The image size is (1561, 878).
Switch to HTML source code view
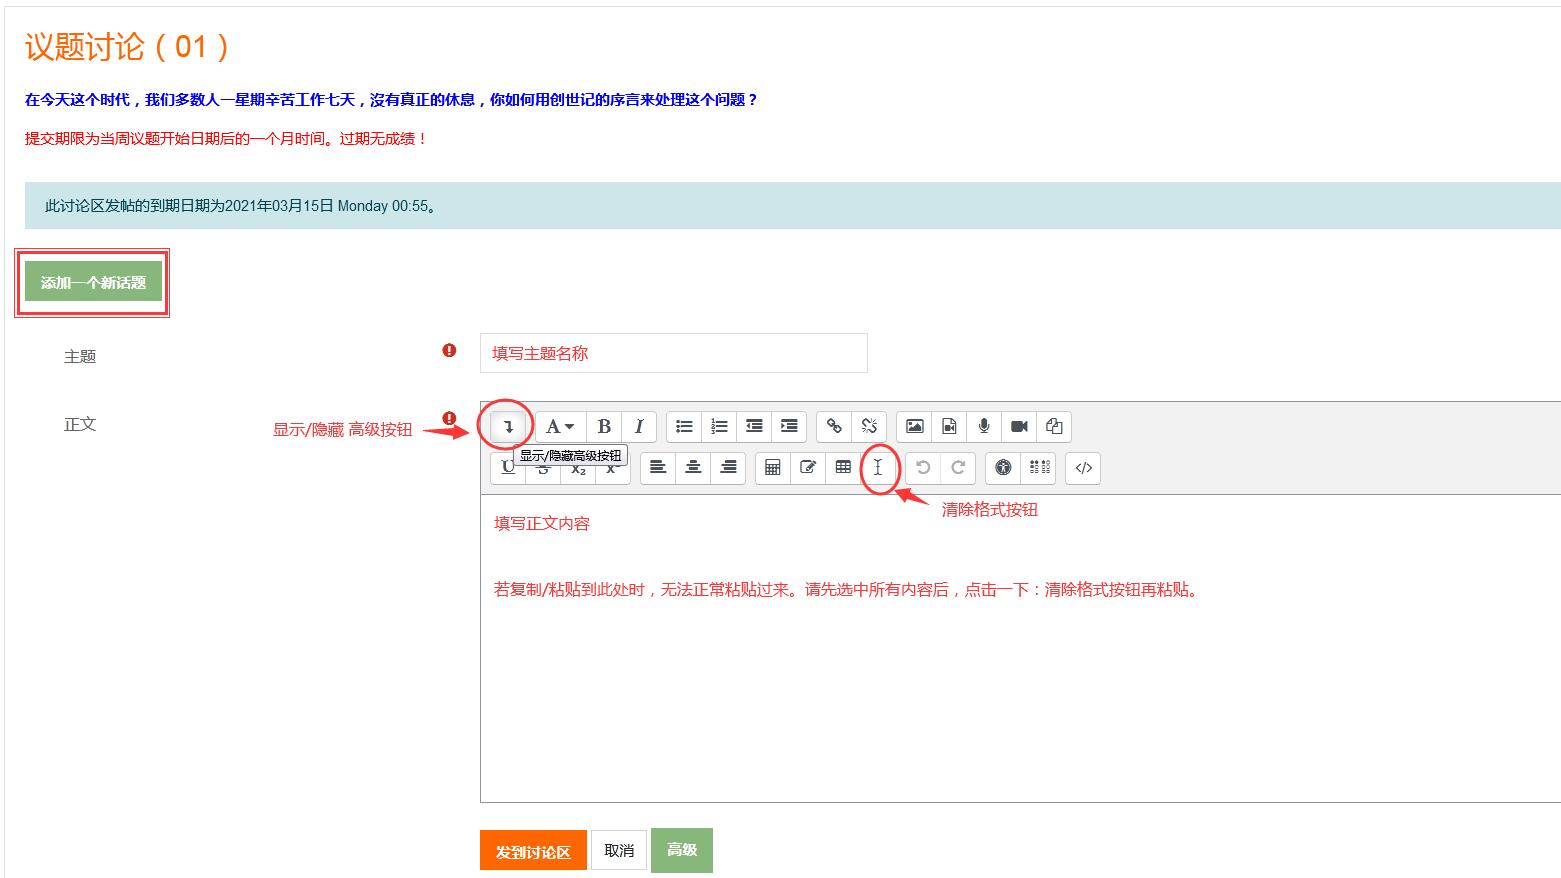pyautogui.click(x=1083, y=467)
